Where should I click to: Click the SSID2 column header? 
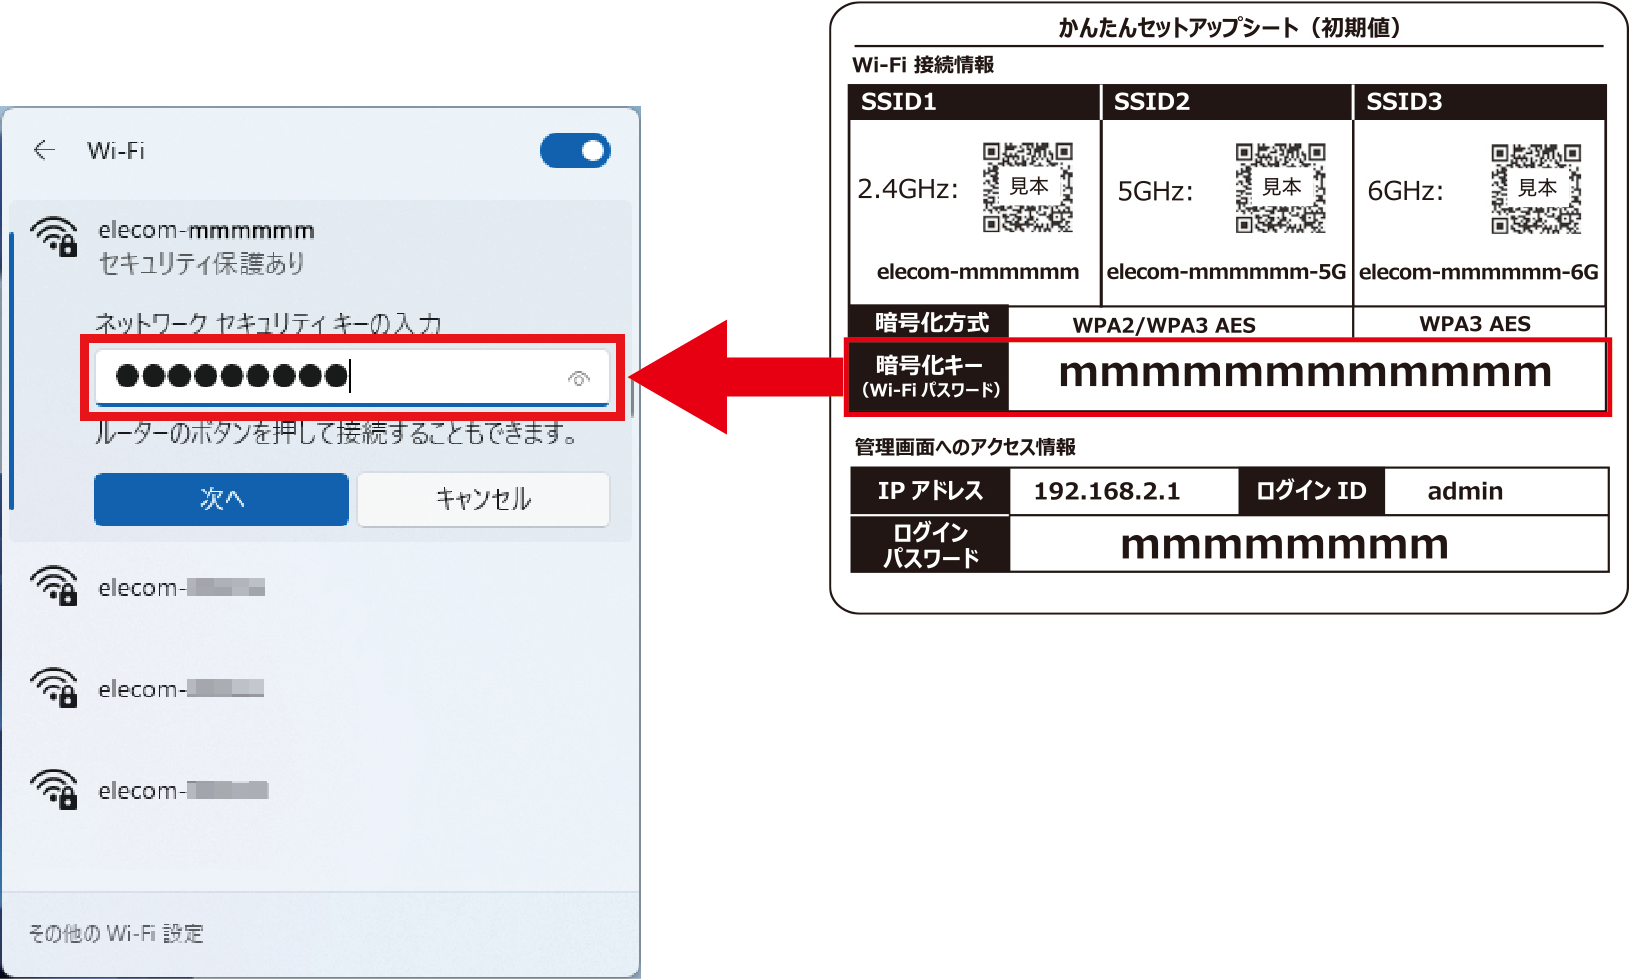[1227, 102]
